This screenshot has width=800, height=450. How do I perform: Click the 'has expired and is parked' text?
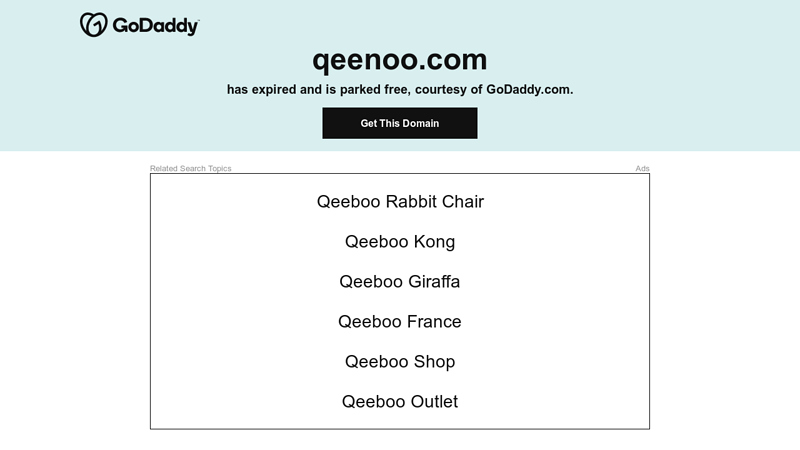316,89
